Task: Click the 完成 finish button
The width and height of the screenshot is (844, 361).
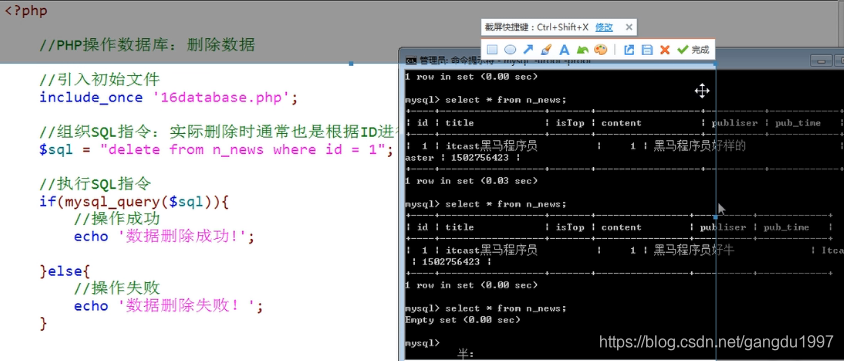Action: click(693, 50)
